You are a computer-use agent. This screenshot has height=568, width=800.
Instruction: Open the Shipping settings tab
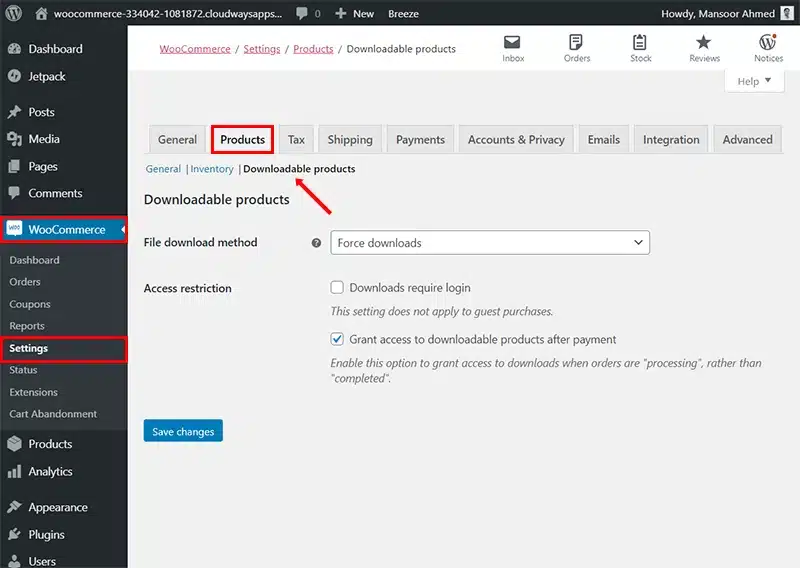[350, 139]
